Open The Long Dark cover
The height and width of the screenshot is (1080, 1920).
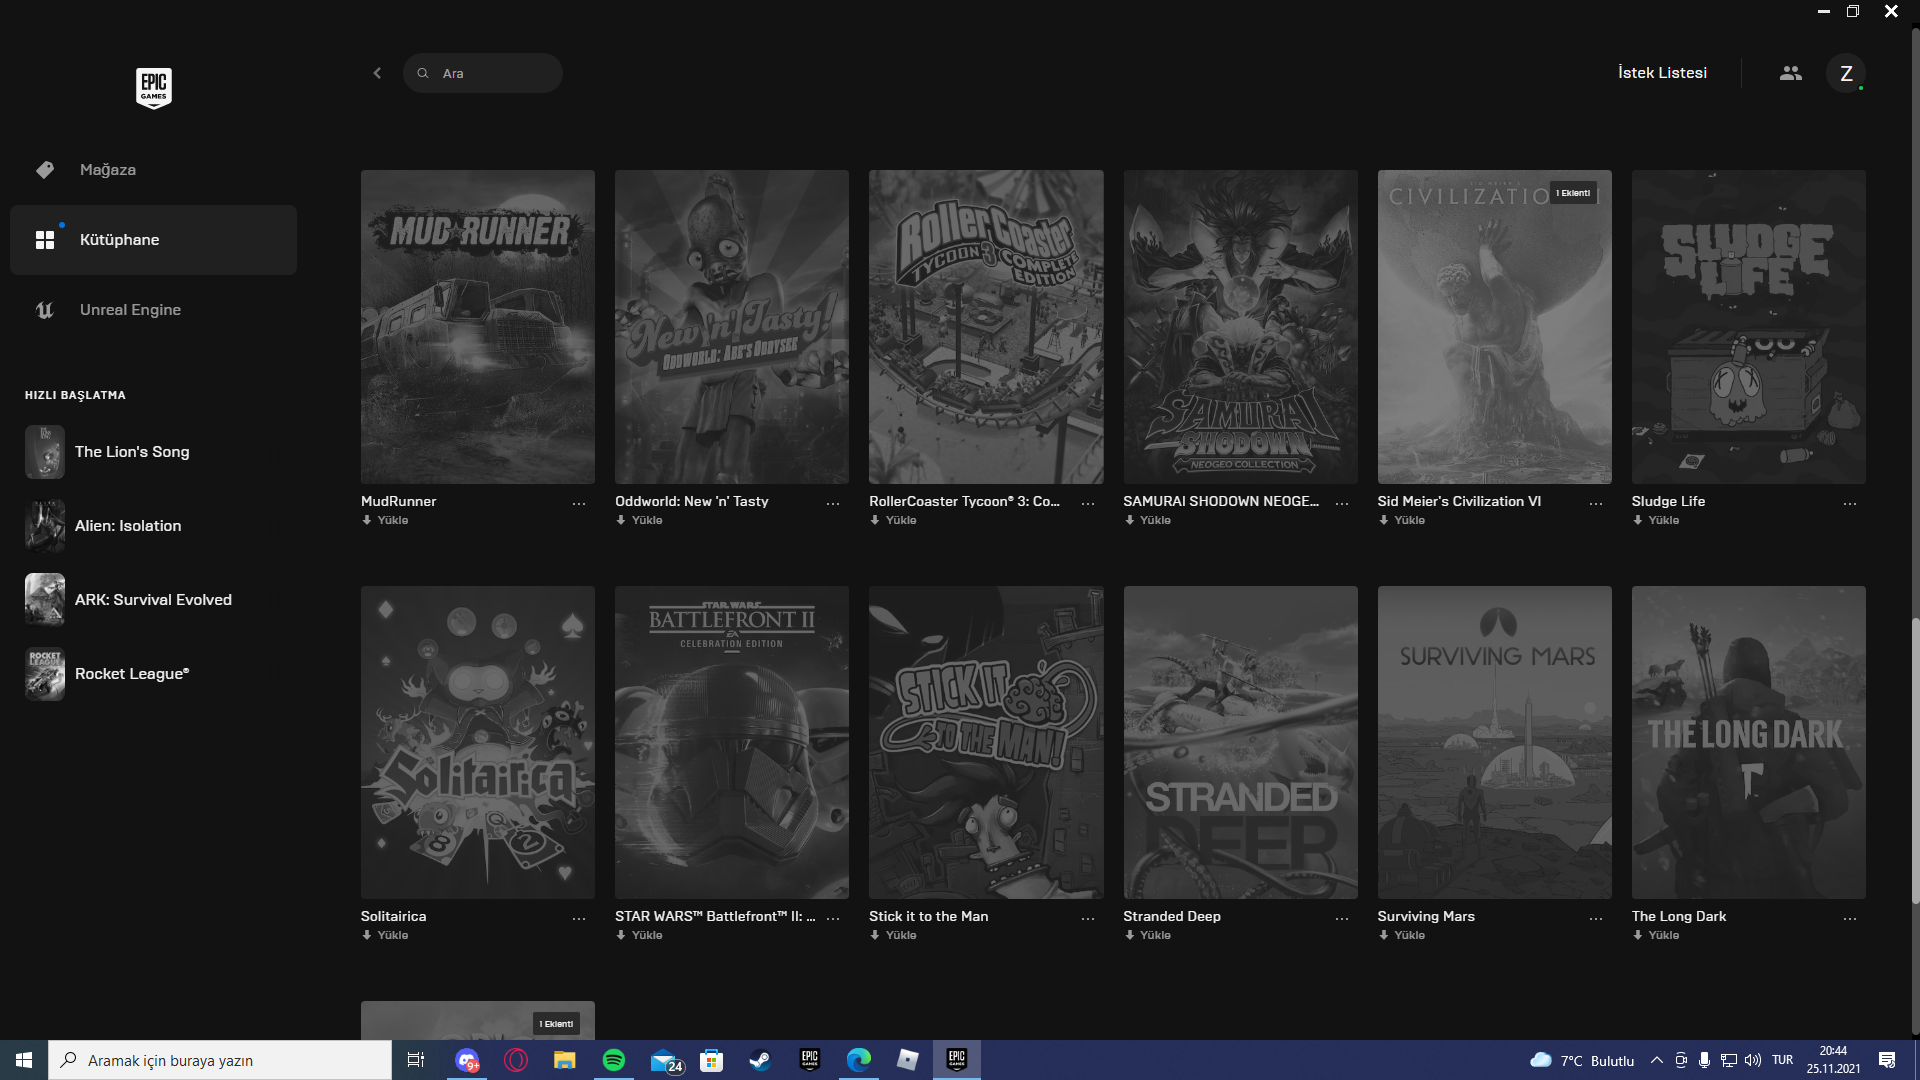click(1749, 742)
